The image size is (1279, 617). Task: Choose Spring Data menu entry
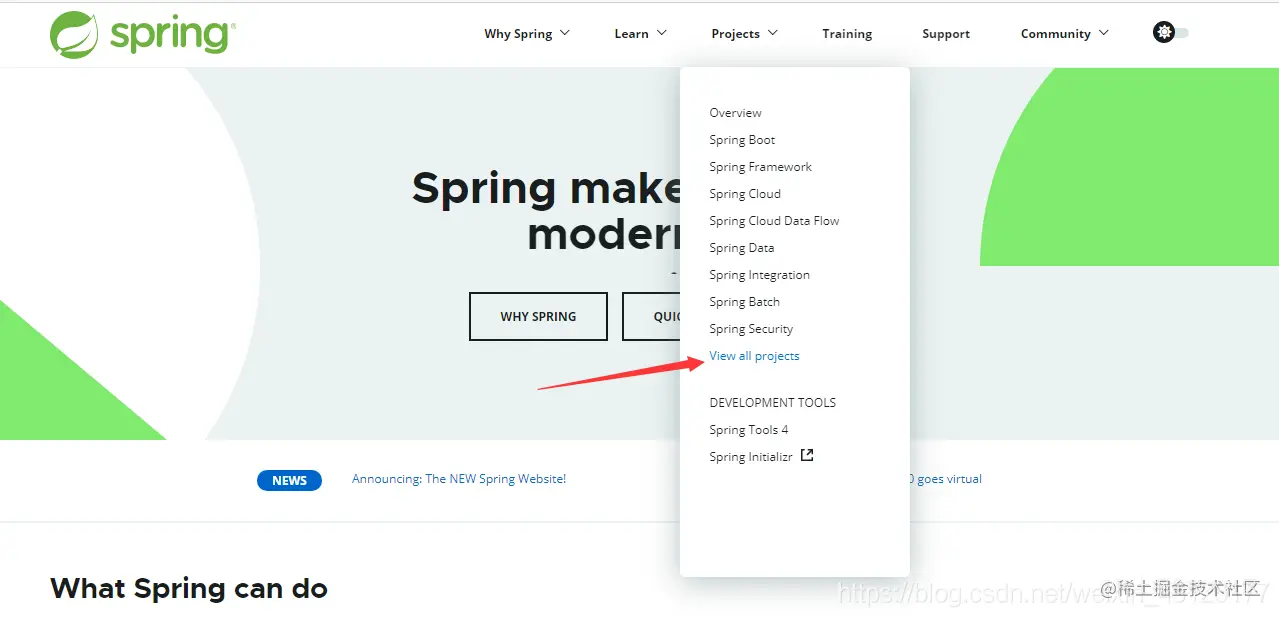pyautogui.click(x=741, y=248)
